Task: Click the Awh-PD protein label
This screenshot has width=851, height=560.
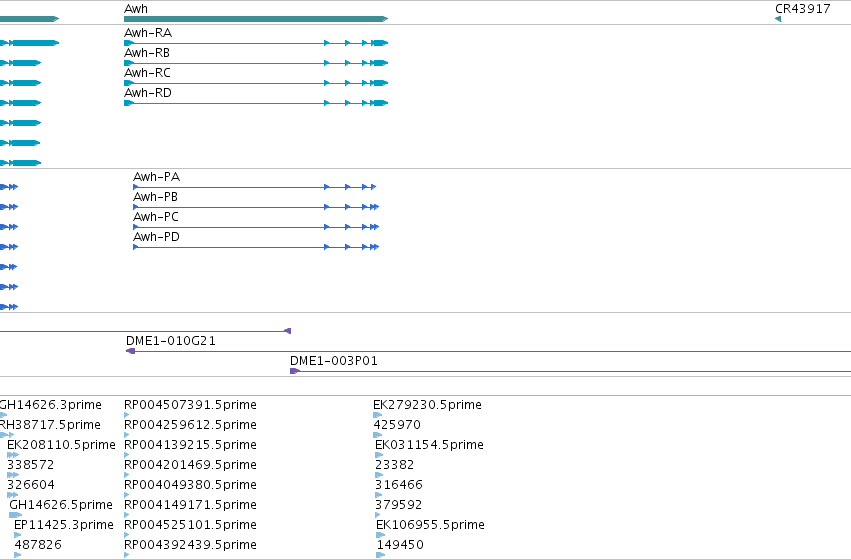Action: [x=156, y=237]
